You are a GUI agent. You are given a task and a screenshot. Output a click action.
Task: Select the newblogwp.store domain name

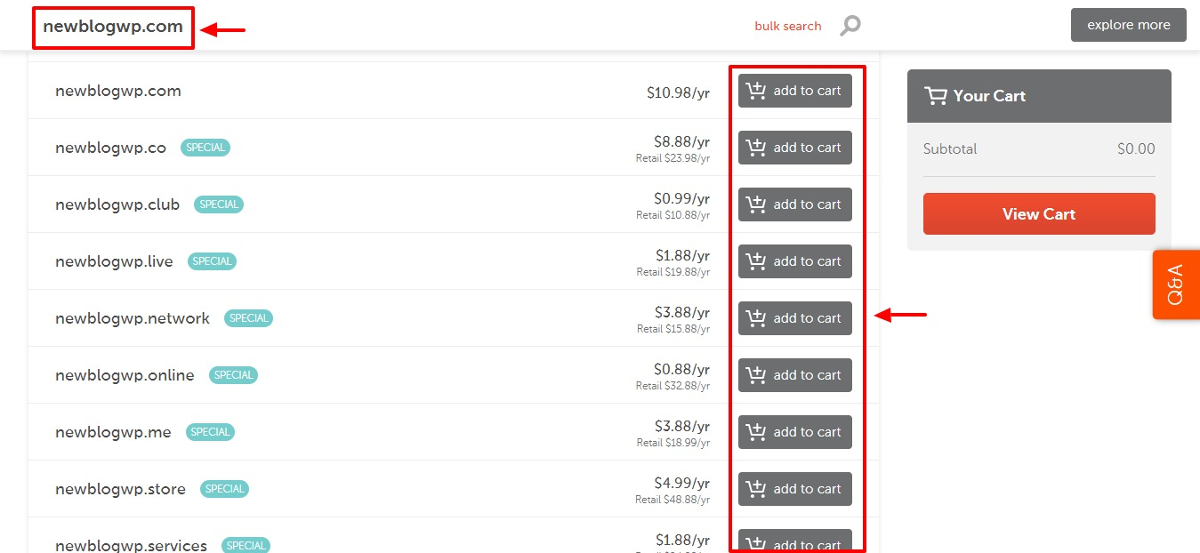point(120,490)
